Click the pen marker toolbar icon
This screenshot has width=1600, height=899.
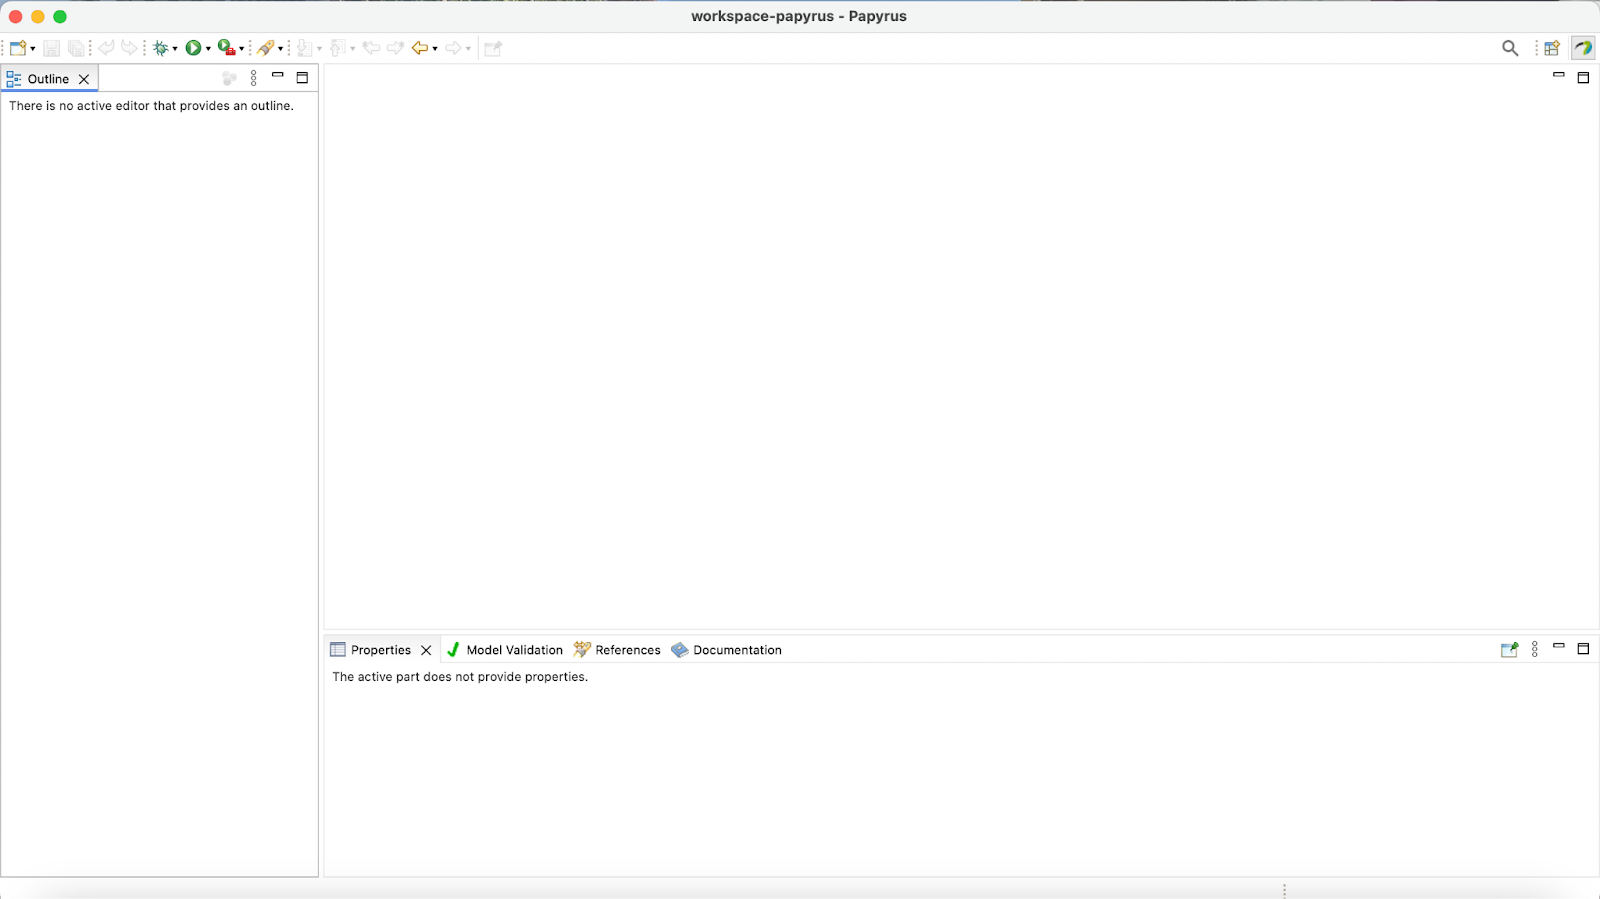(x=265, y=48)
